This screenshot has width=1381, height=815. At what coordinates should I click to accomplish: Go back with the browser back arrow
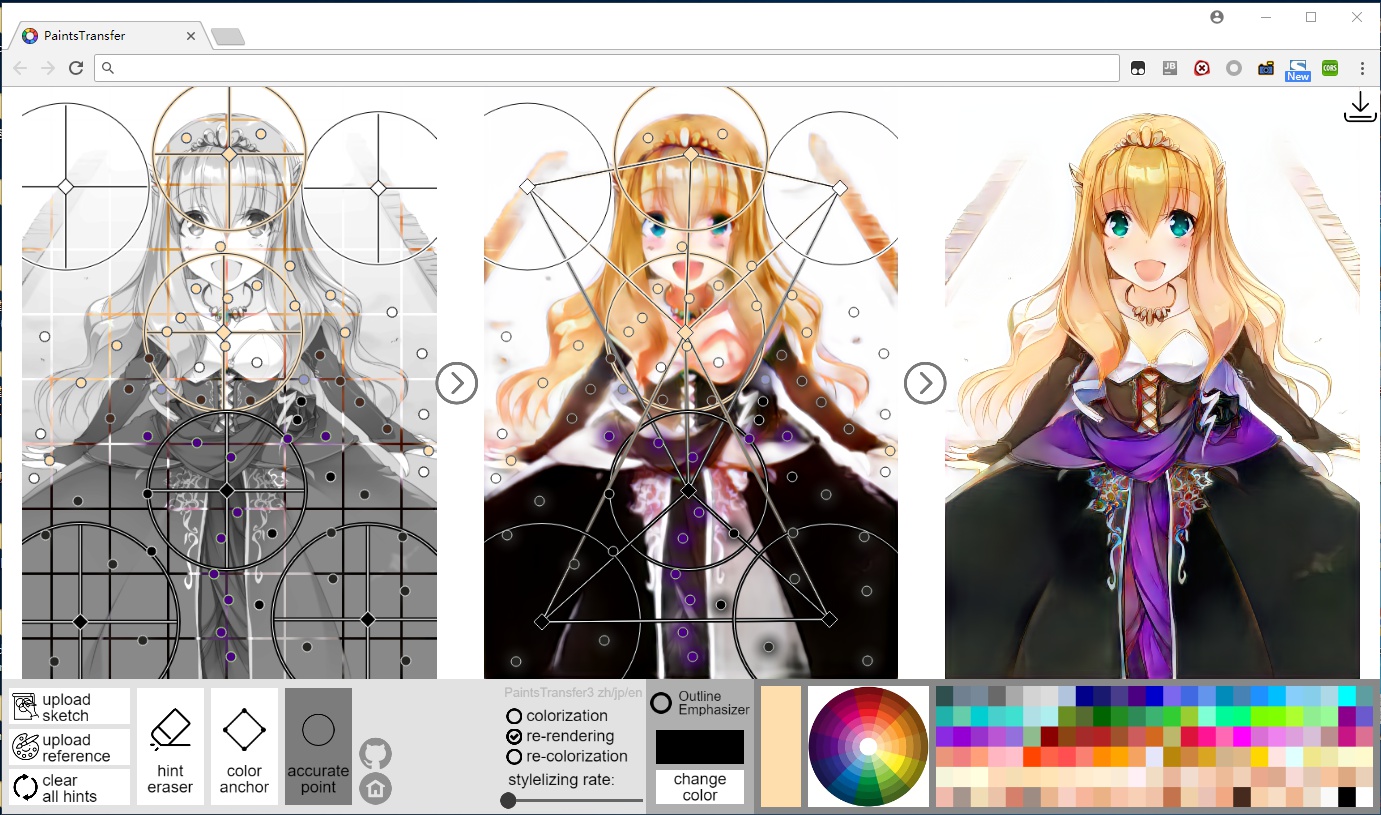point(20,68)
